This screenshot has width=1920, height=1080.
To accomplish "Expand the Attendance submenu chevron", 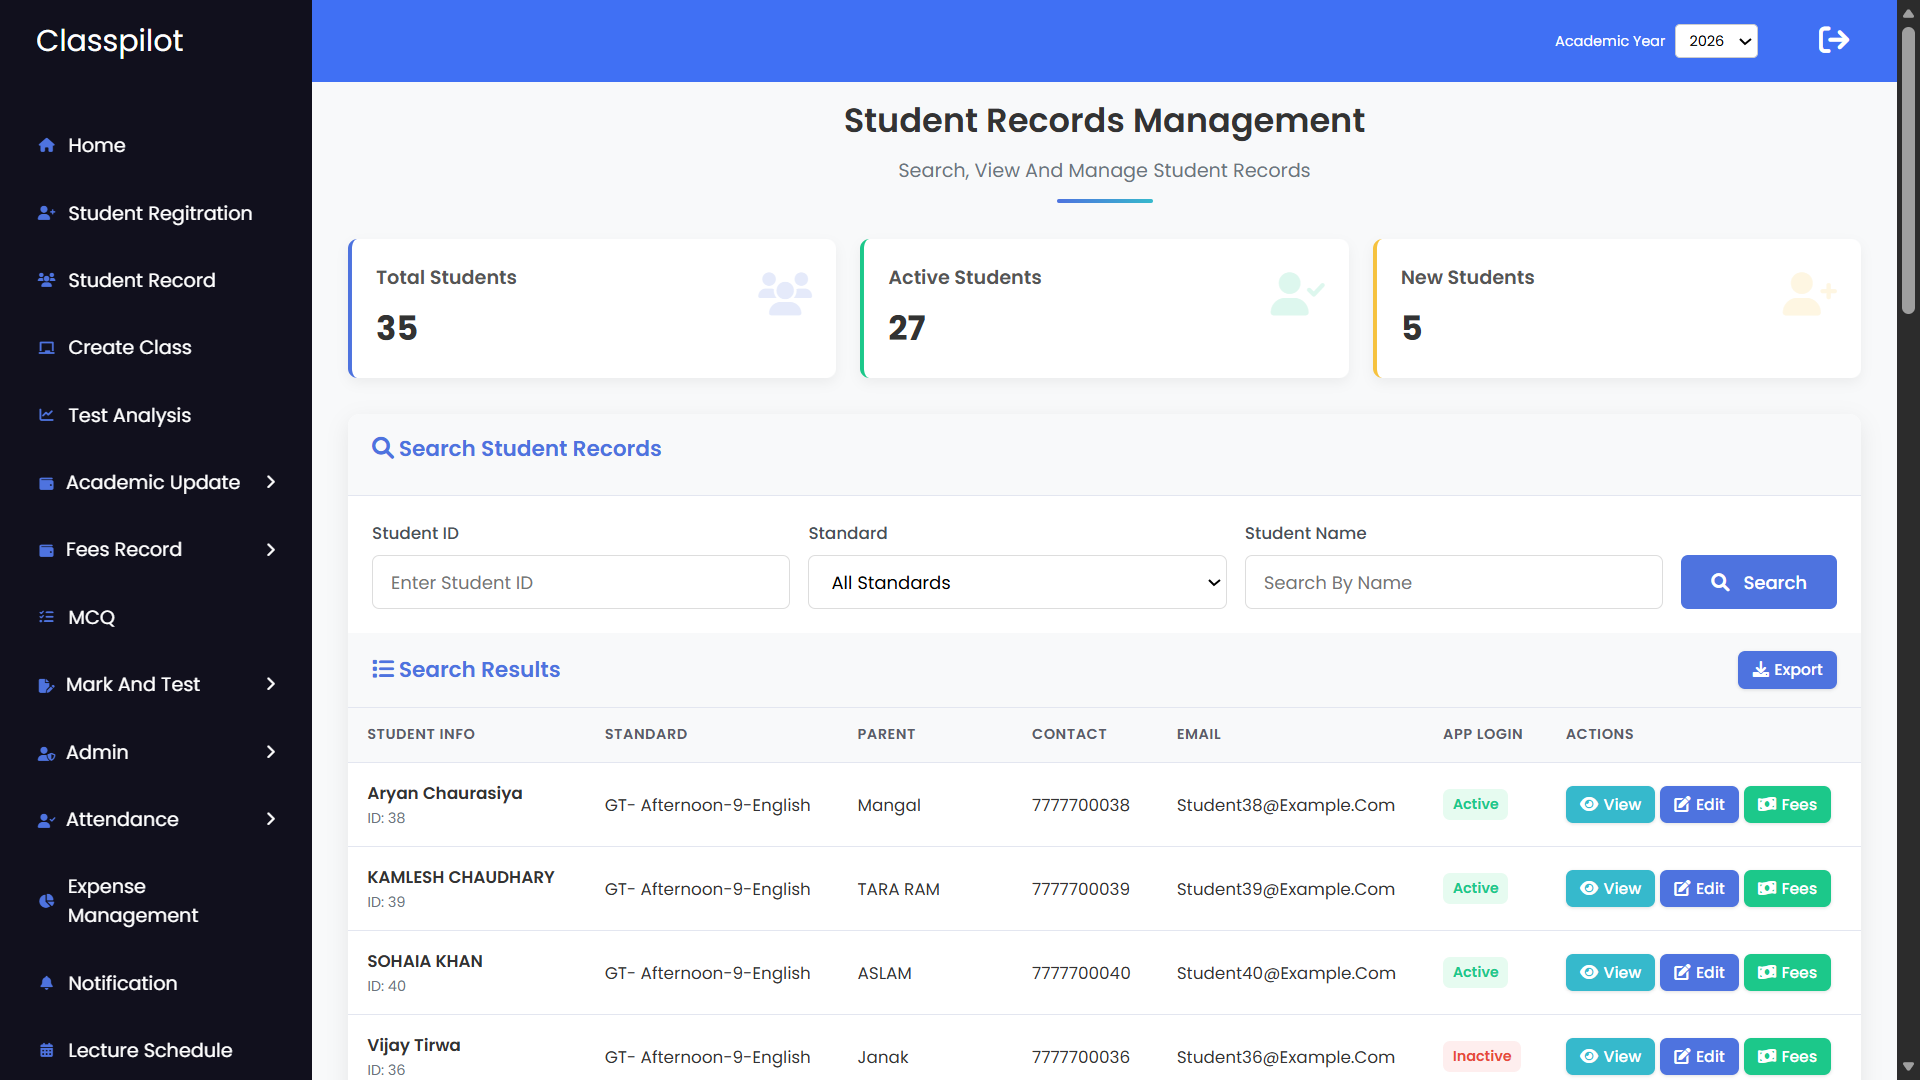I will click(x=271, y=819).
